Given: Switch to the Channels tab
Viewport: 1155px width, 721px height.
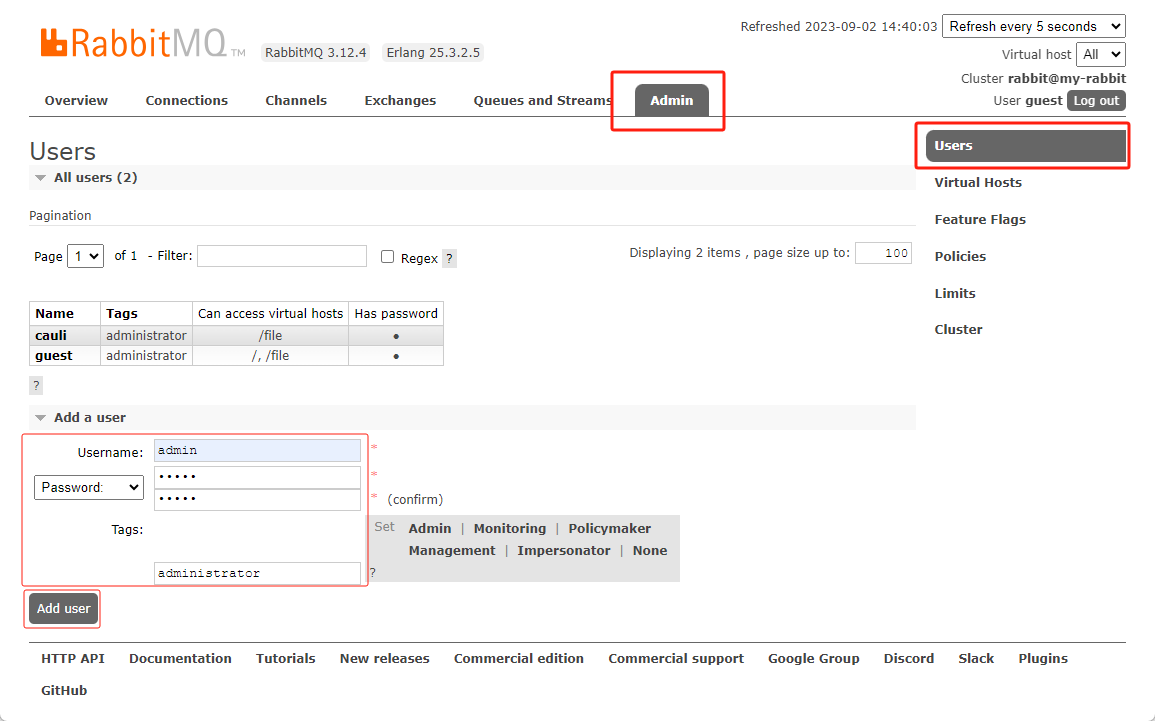Looking at the screenshot, I should click(x=296, y=101).
